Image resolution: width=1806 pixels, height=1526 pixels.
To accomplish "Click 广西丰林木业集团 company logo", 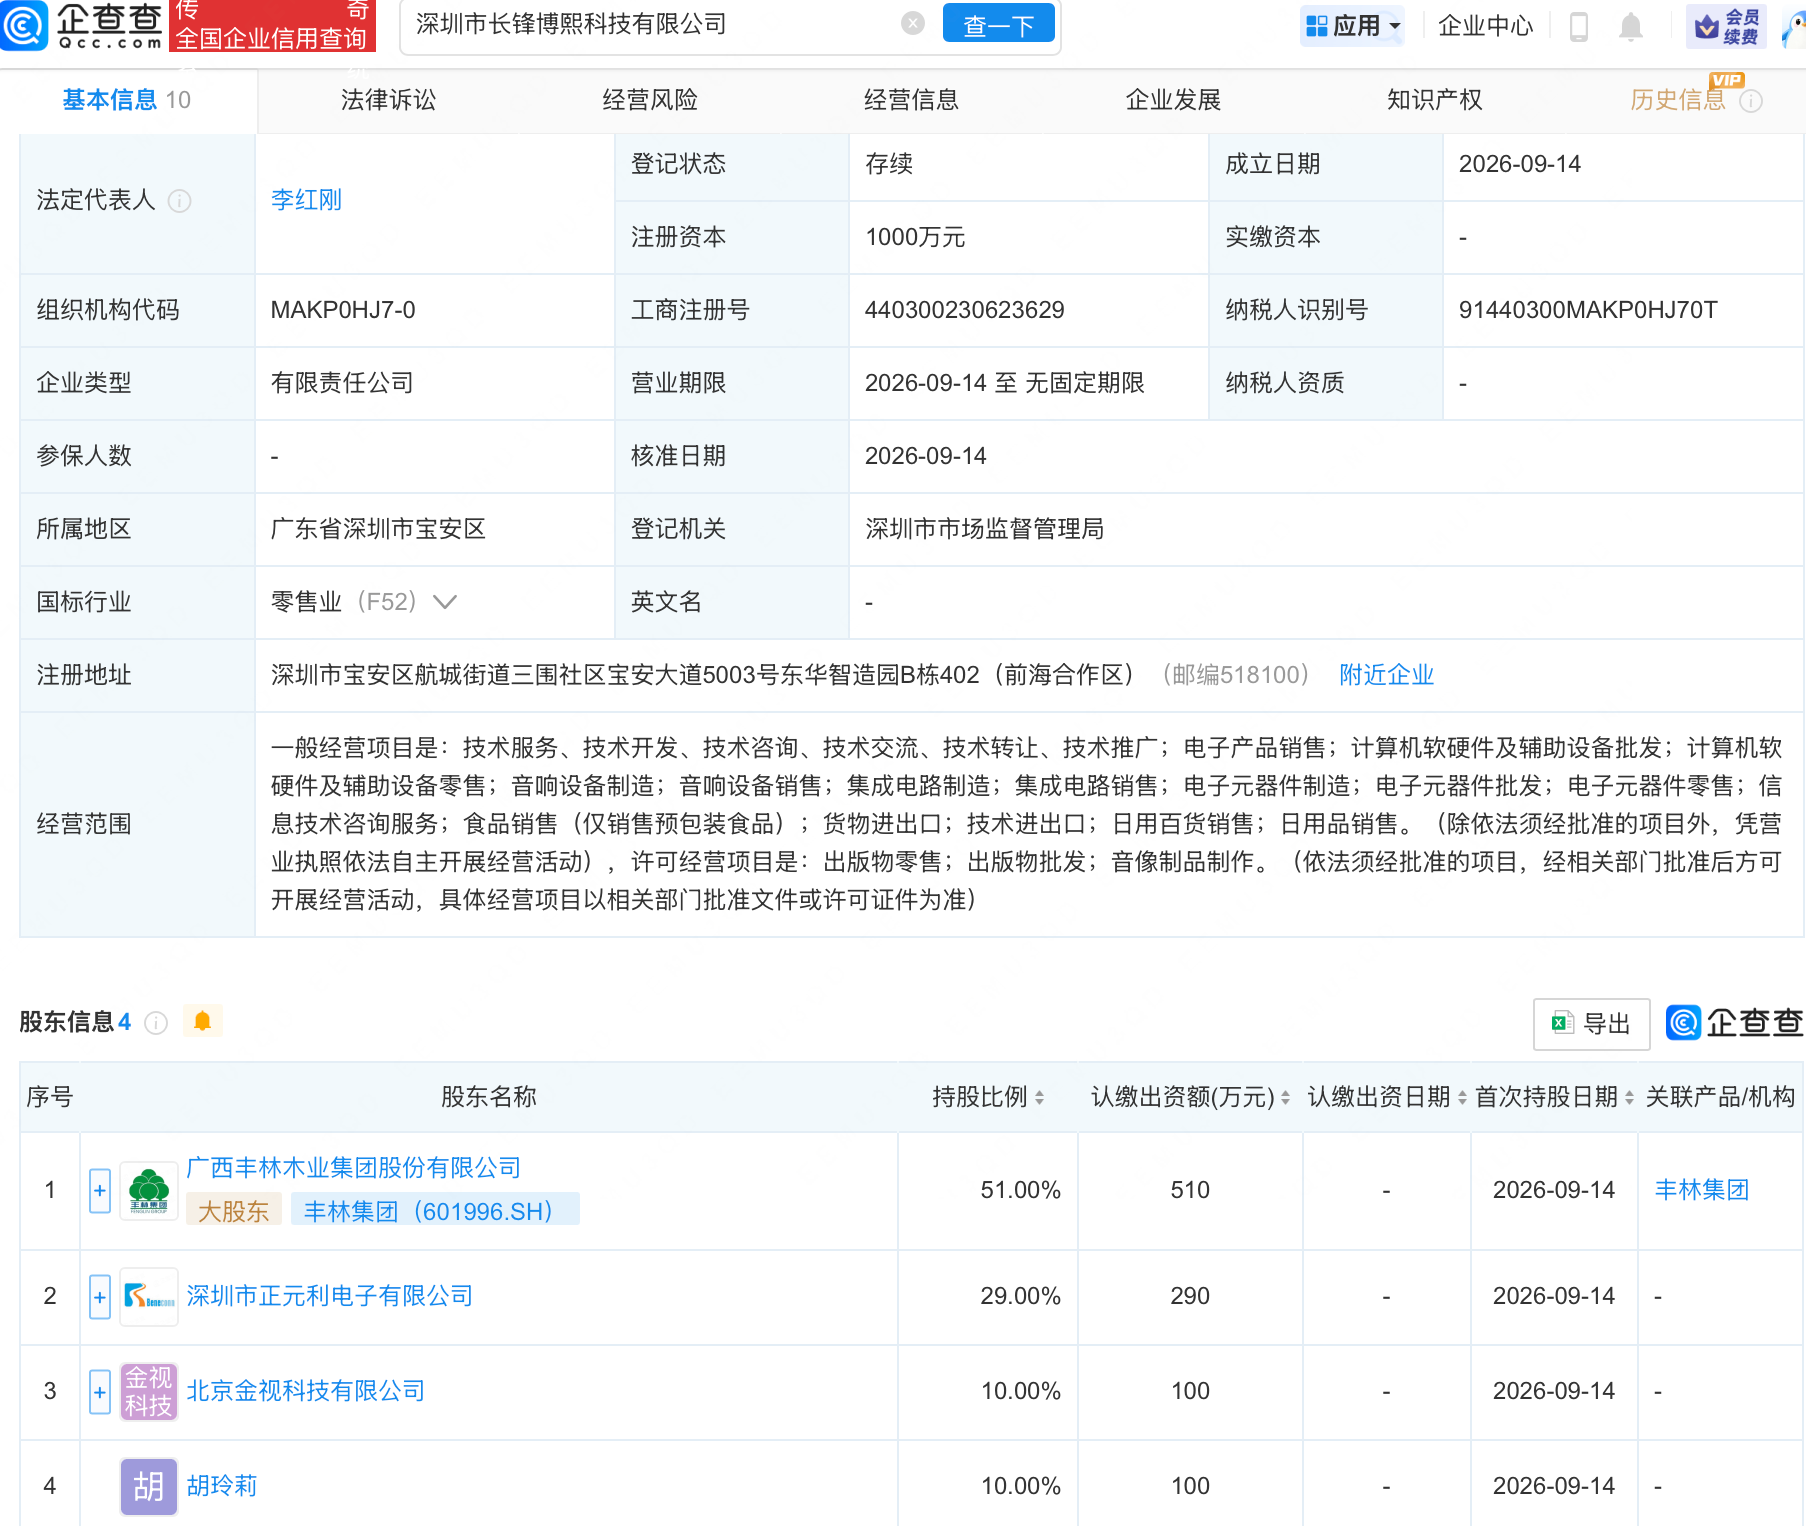I will [149, 1190].
